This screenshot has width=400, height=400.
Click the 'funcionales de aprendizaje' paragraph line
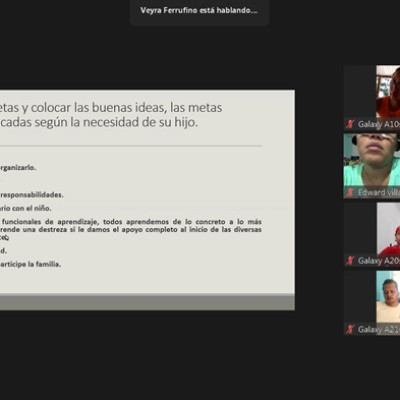coord(131,222)
